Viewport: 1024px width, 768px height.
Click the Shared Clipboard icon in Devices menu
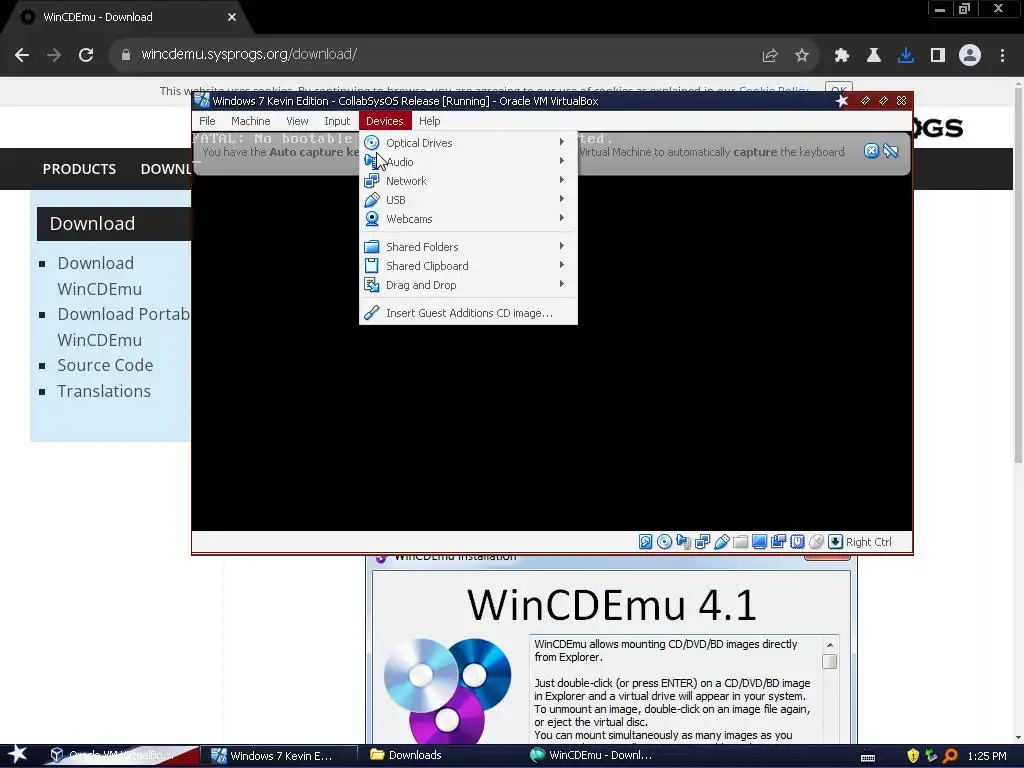(372, 266)
